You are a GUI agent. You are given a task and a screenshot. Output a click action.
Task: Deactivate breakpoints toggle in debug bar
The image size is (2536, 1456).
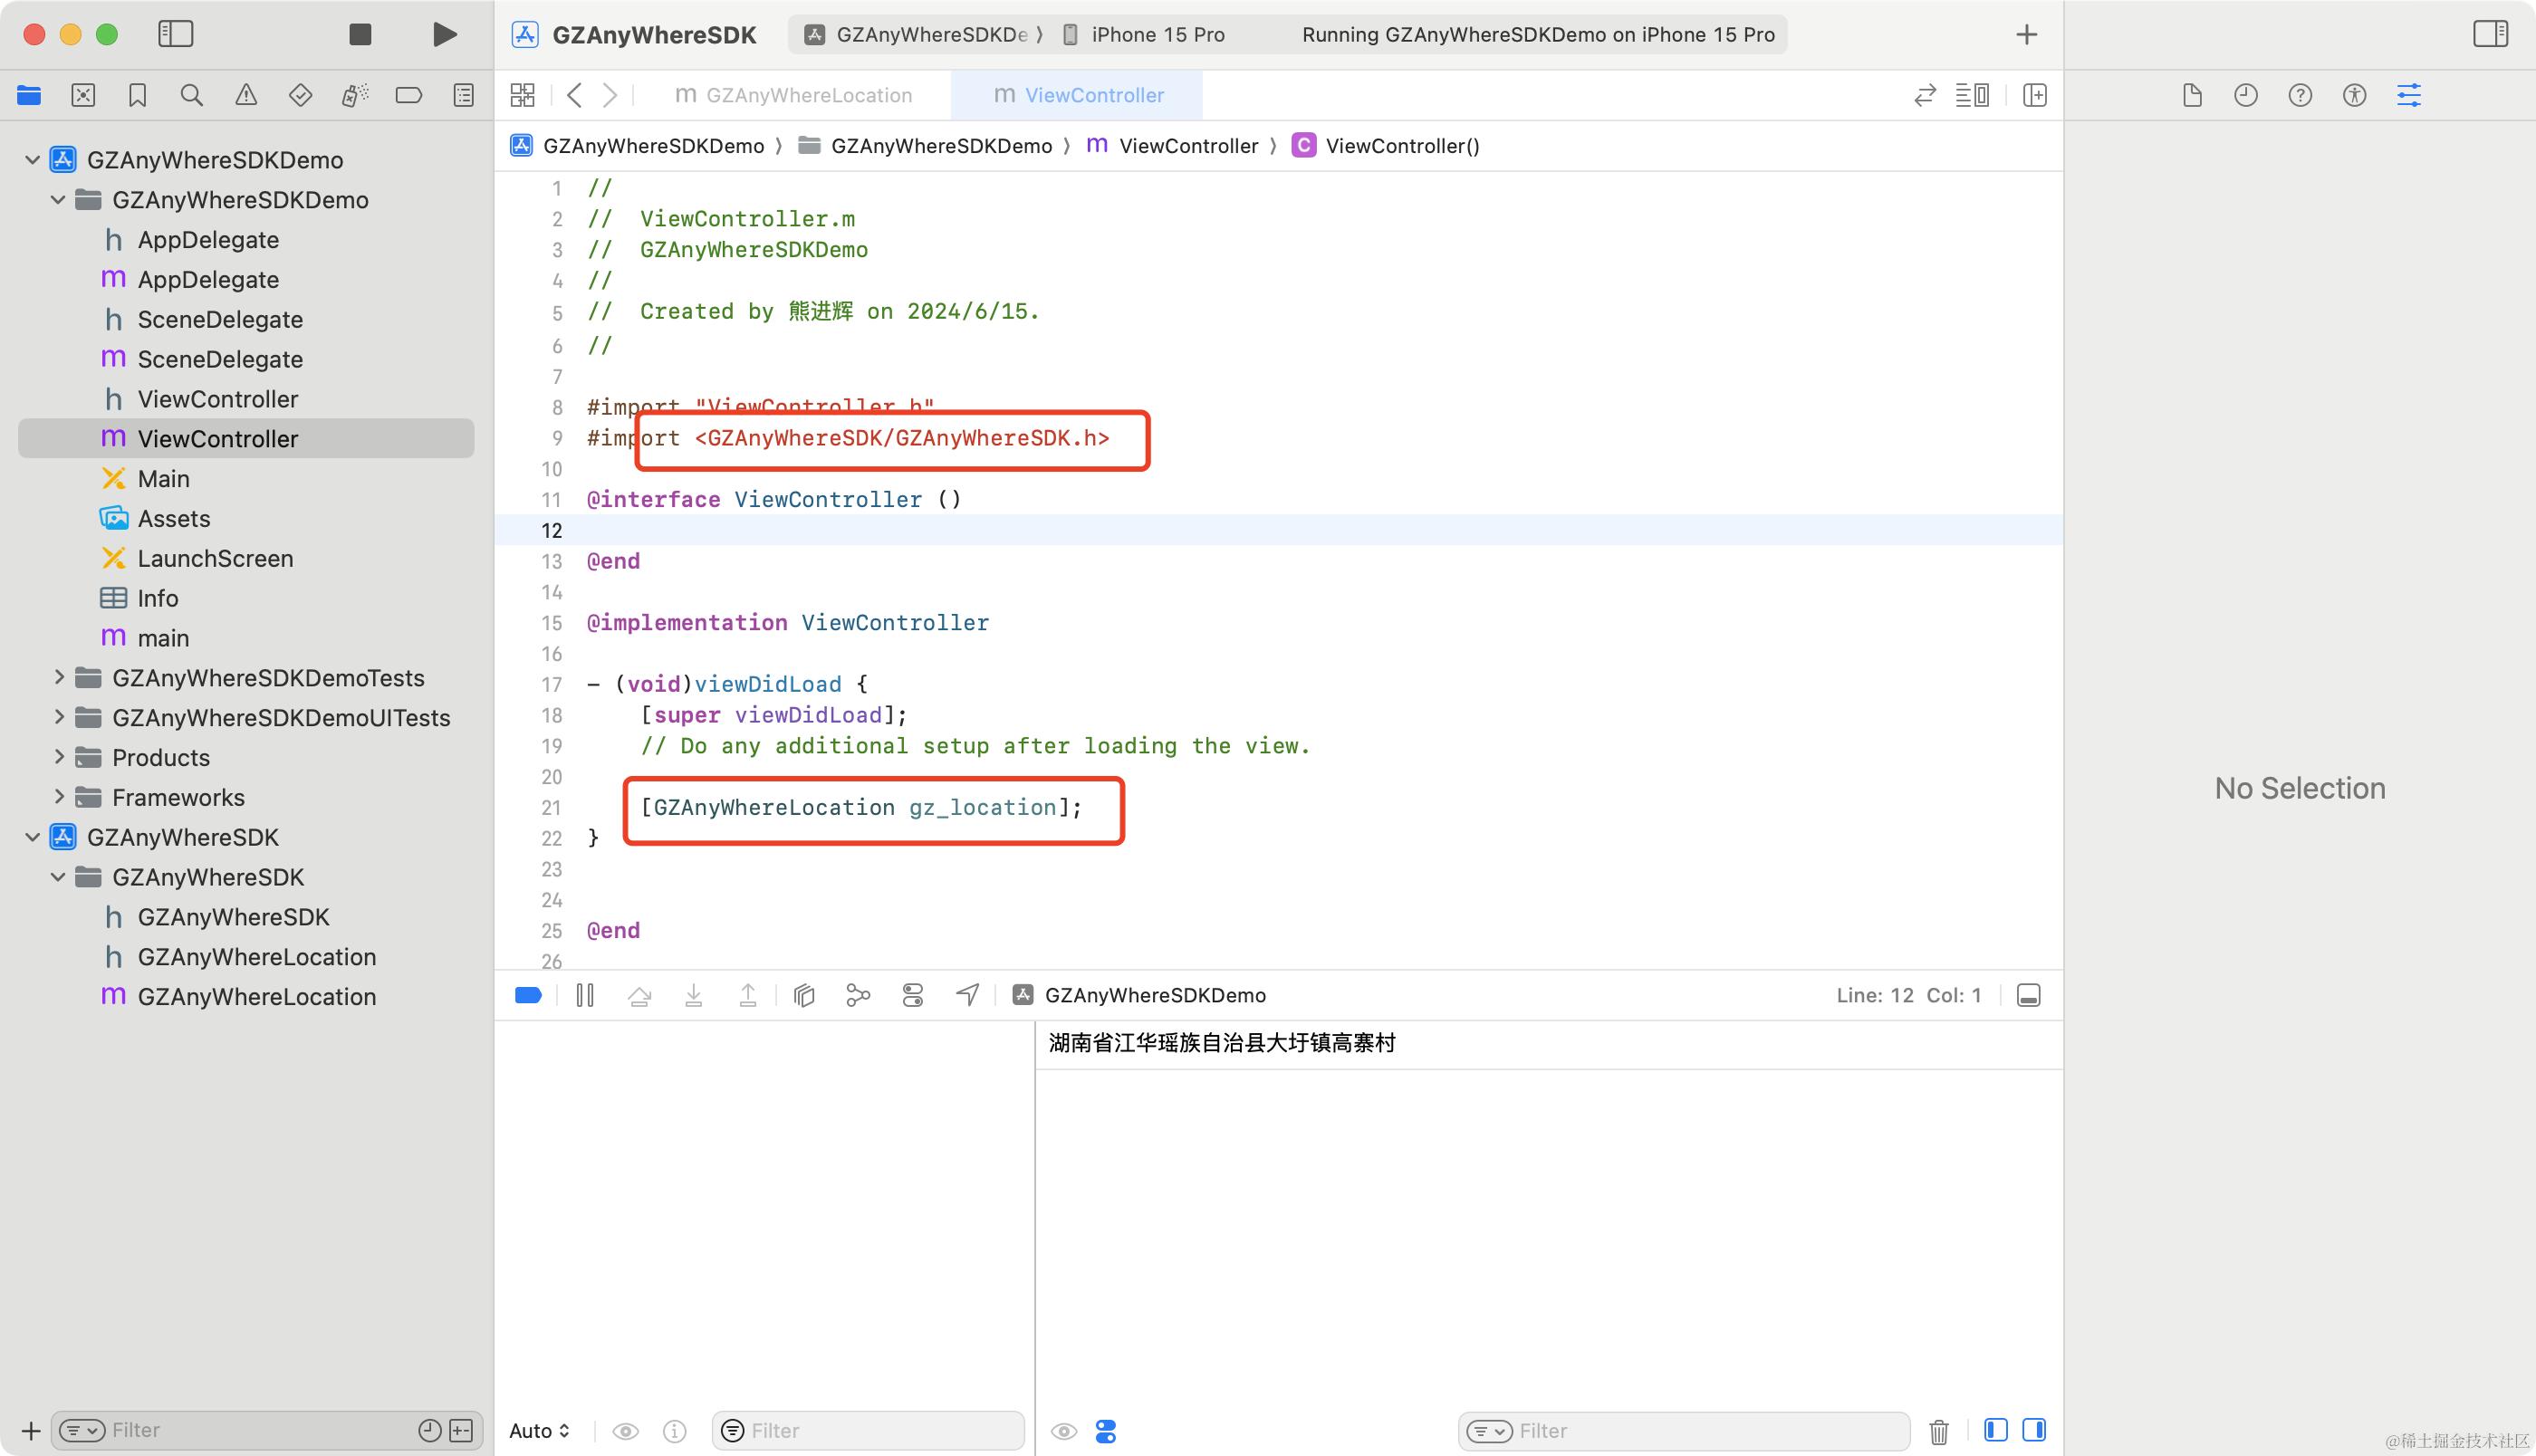(528, 995)
